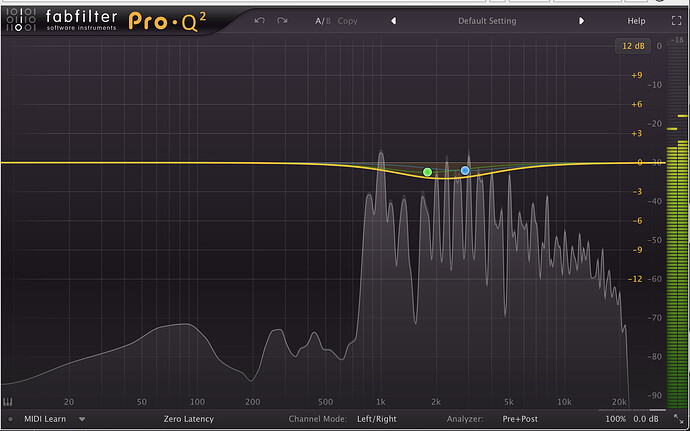Image resolution: width=690 pixels, height=431 pixels.
Task: Switch A/B state
Action: coord(323,21)
